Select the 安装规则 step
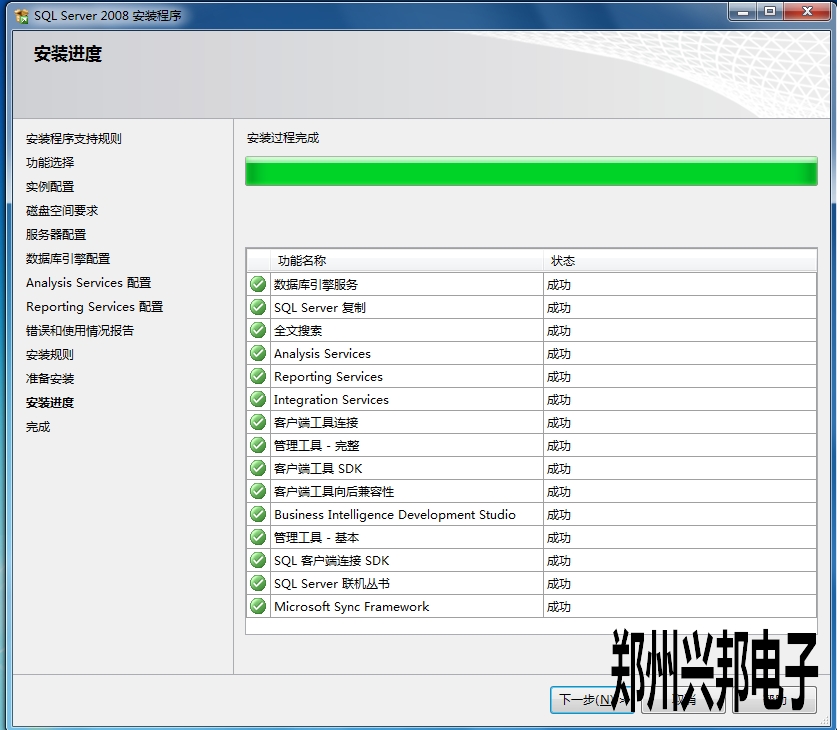 (50, 355)
